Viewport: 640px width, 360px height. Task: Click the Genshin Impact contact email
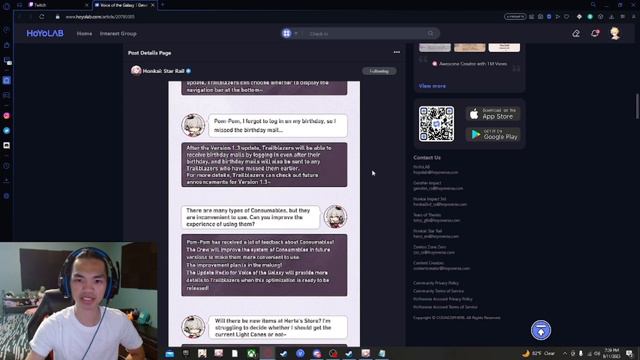coord(438,189)
